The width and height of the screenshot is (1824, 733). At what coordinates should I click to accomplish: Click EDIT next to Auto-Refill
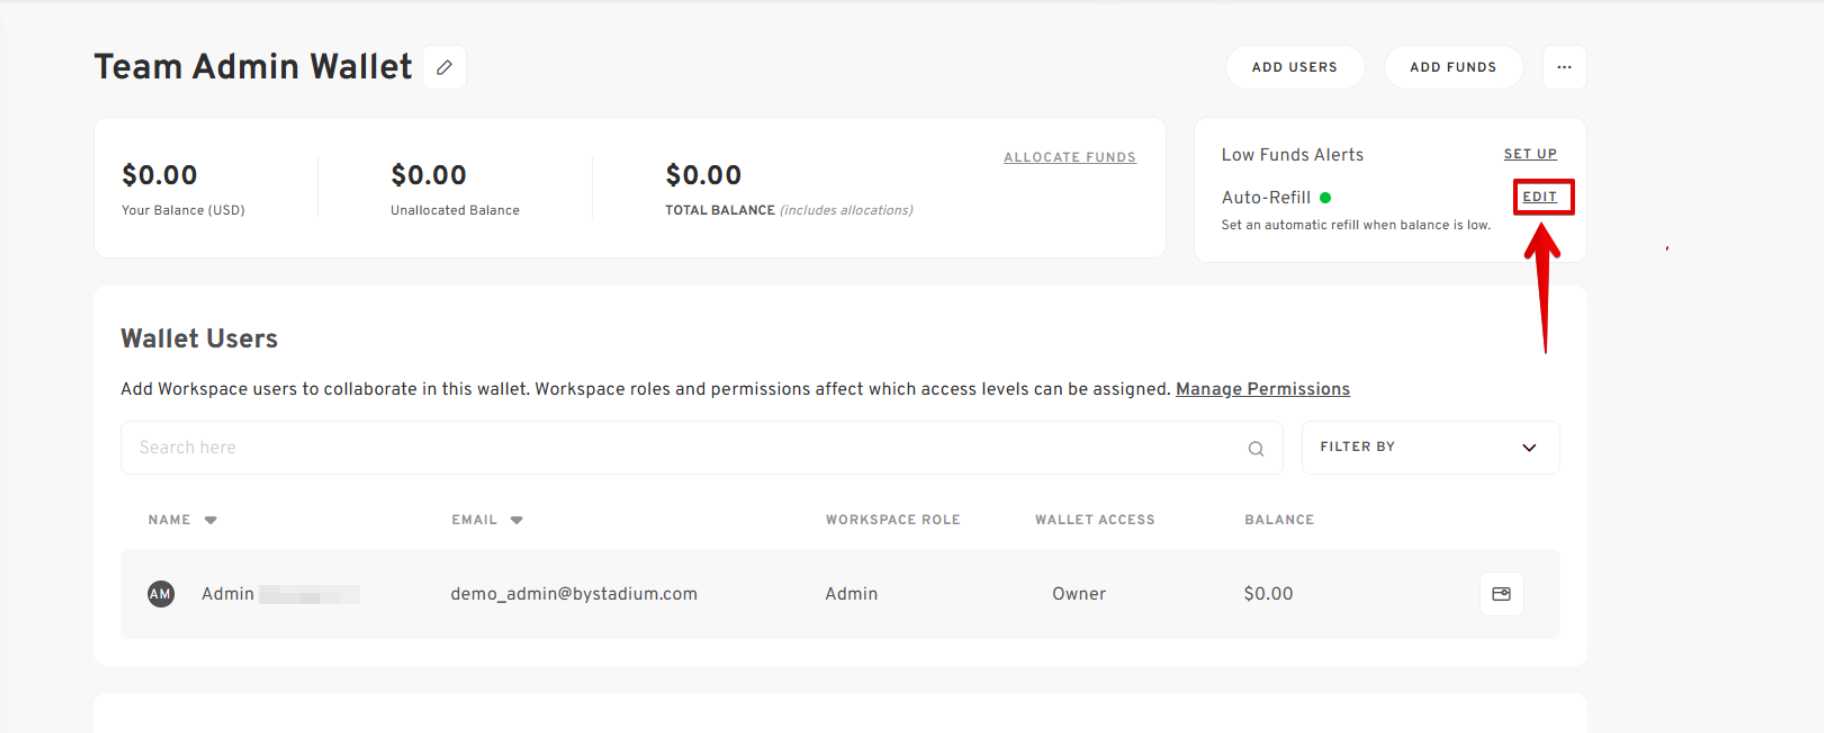pos(1540,197)
